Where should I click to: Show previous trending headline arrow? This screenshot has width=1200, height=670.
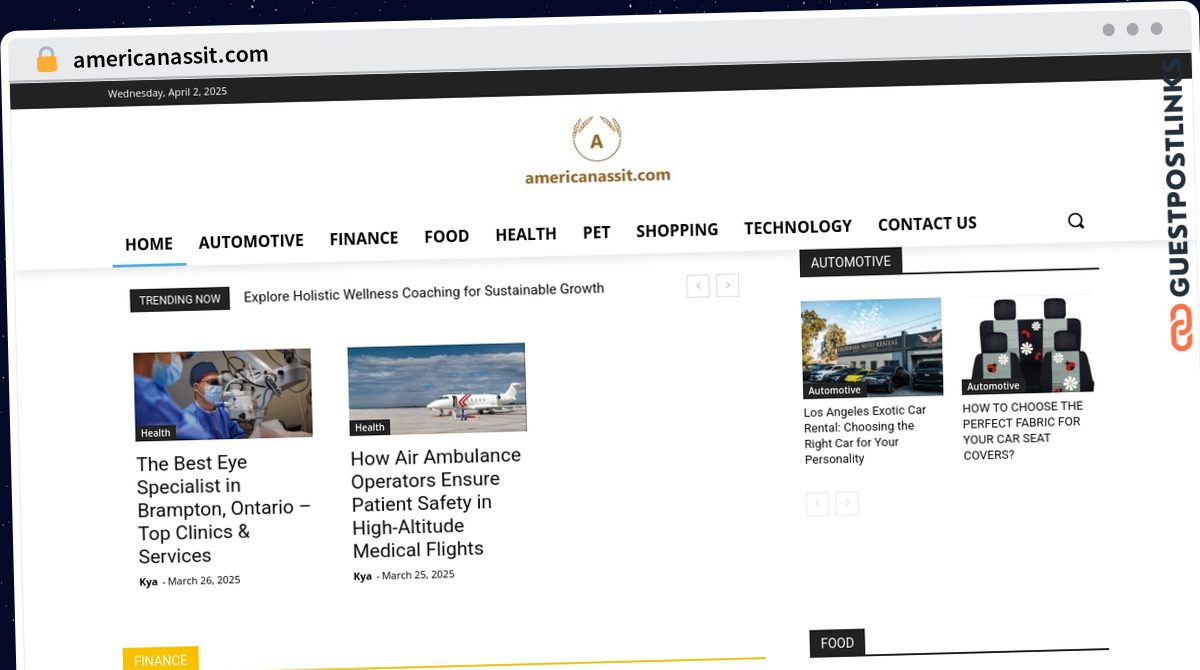pos(698,286)
